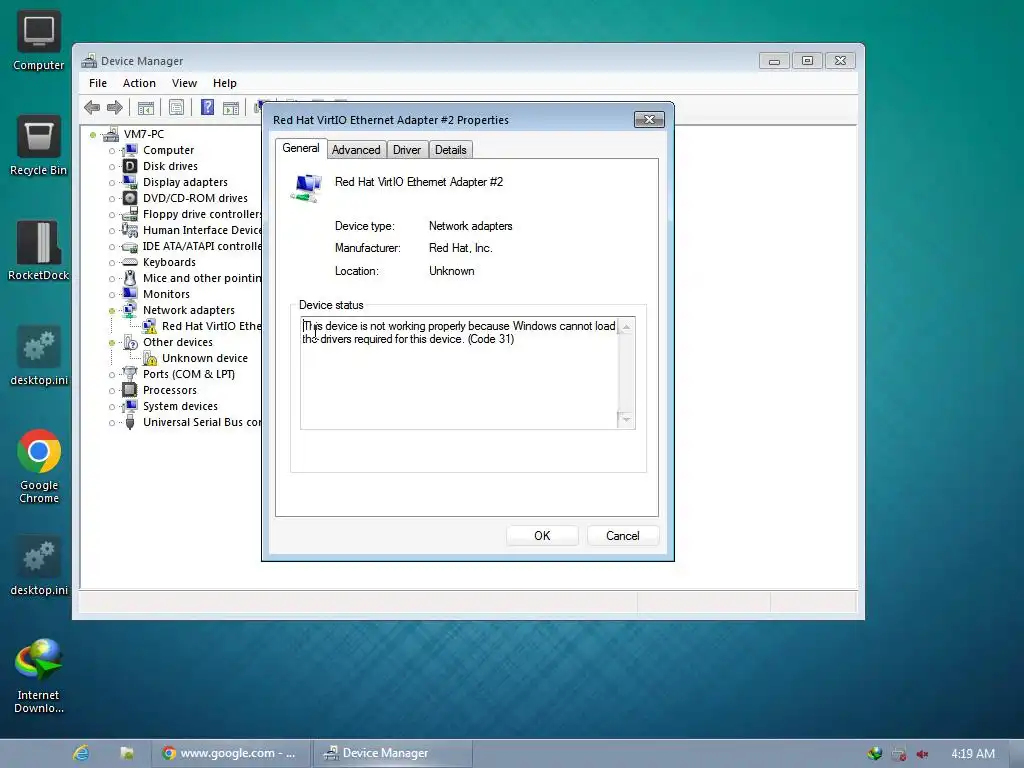Viewport: 1024px width, 768px height.
Task: Expand the Floppy drive controllers node
Action: (x=112, y=215)
